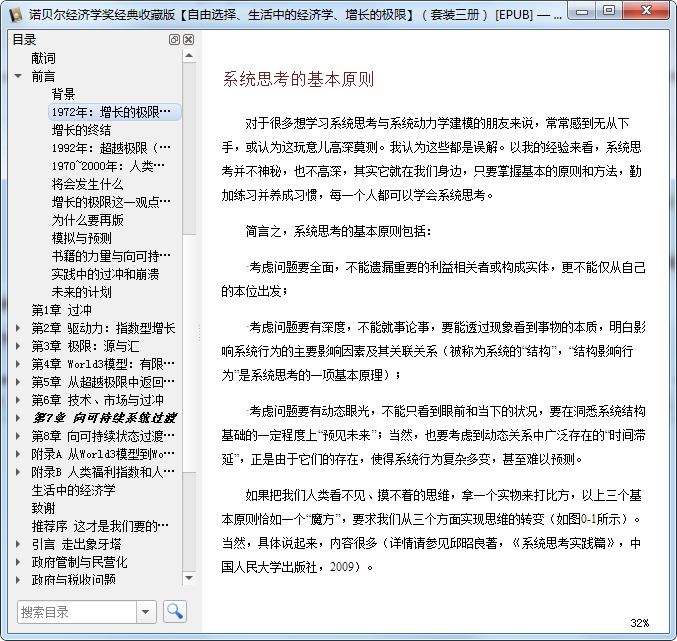
Task: Expand 第6章 技术、市场与过冲 node
Action: point(18,400)
